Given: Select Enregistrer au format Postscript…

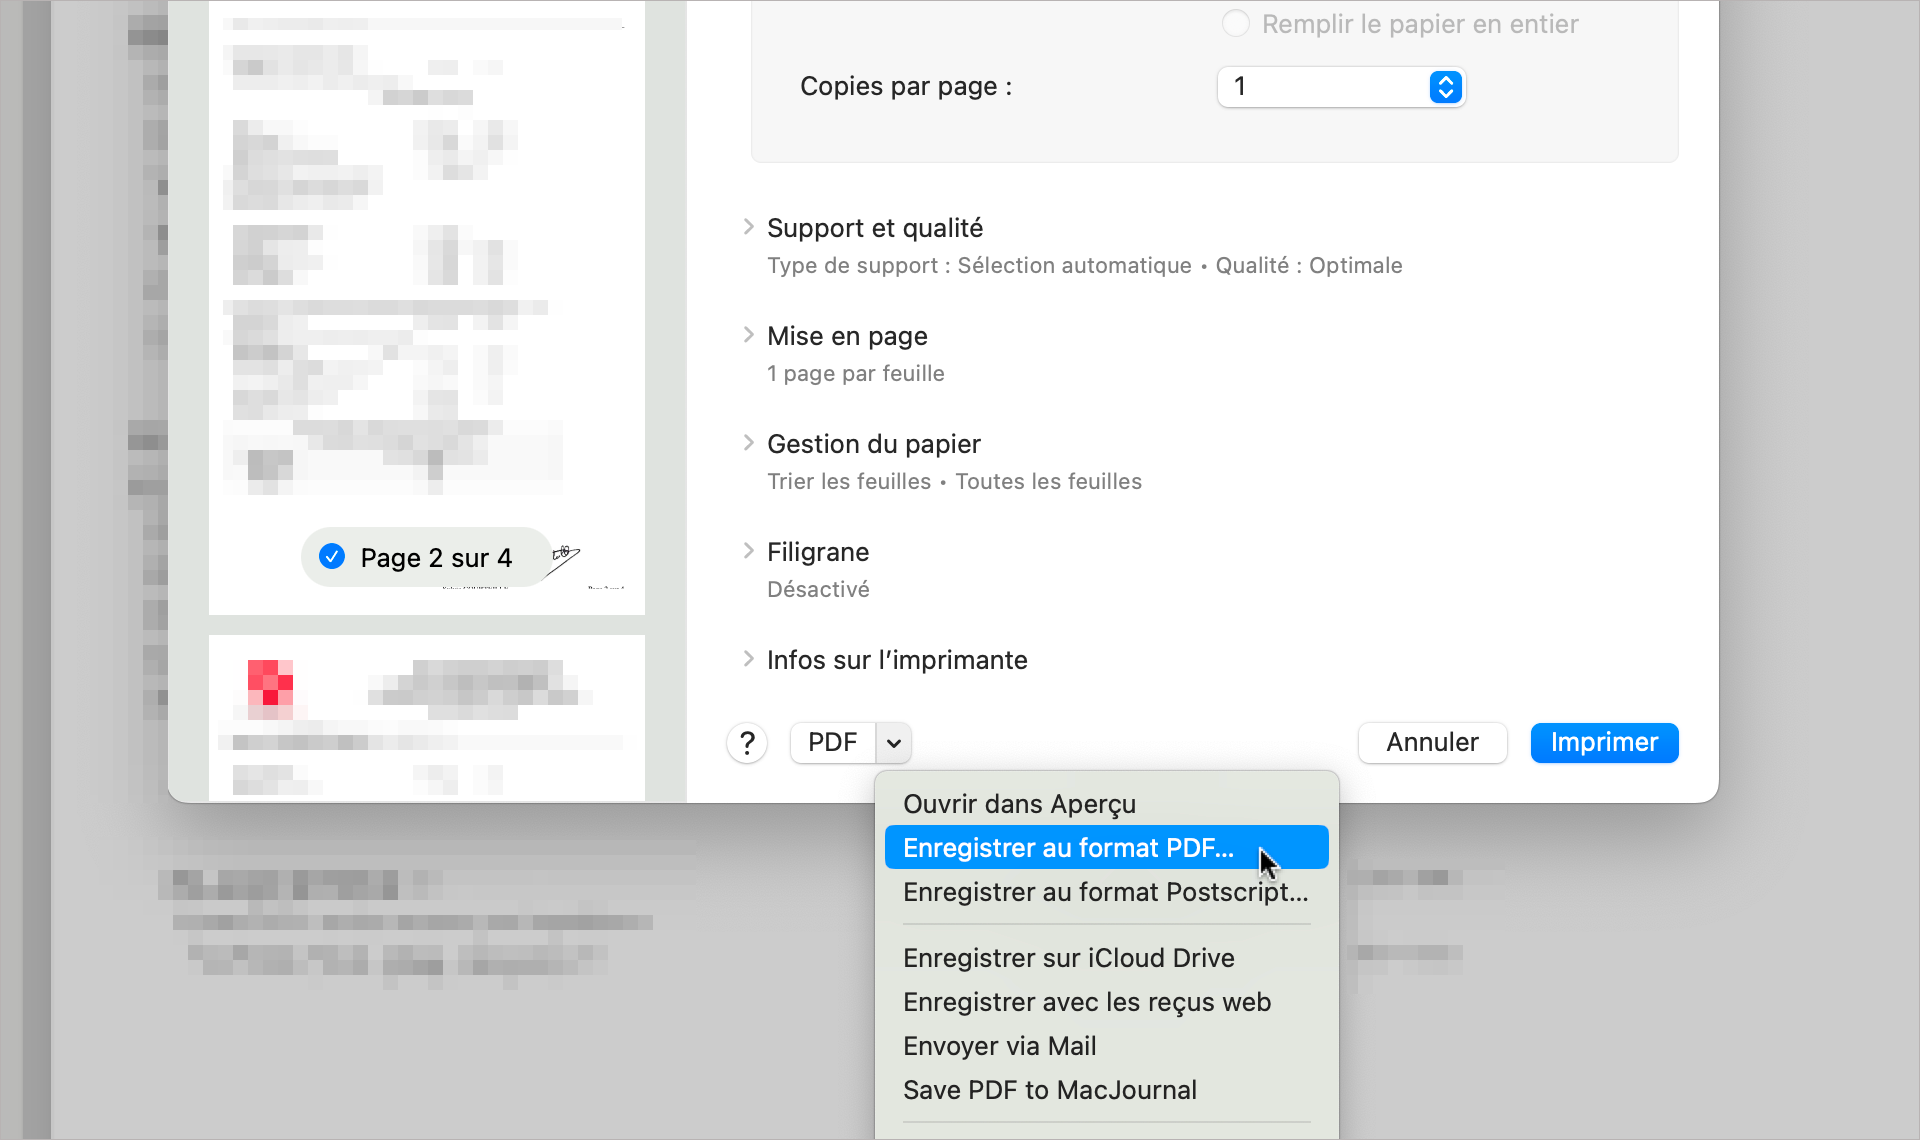Looking at the screenshot, I should click(x=1105, y=892).
